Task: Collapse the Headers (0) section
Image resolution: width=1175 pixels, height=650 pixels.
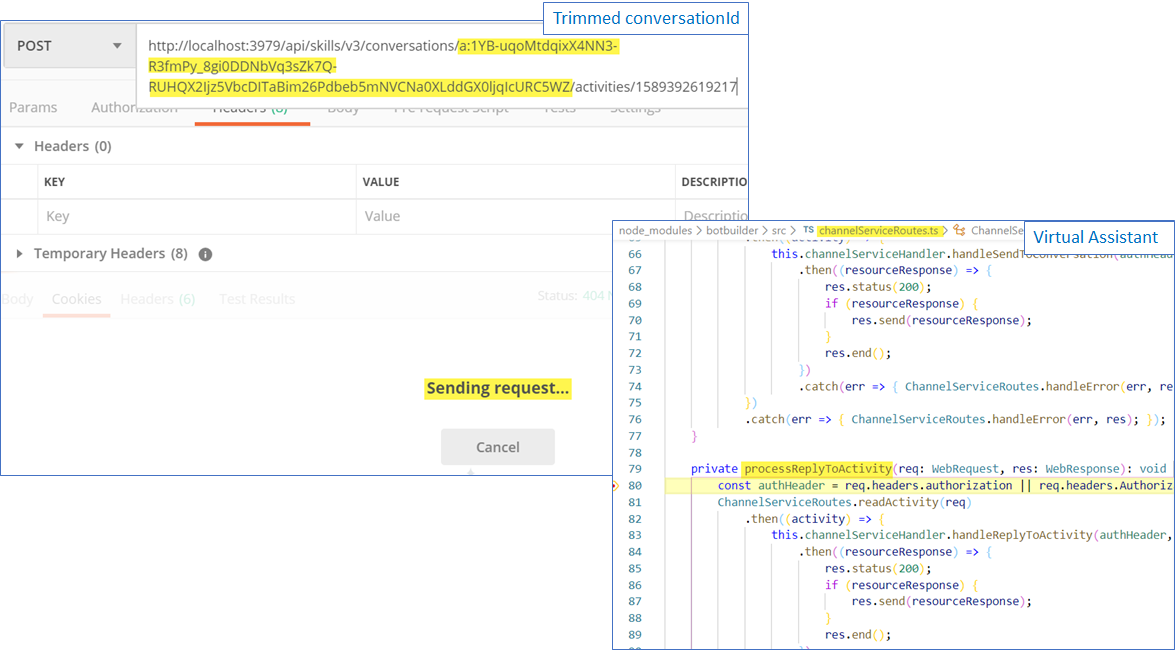Action: pyautogui.click(x=19, y=146)
